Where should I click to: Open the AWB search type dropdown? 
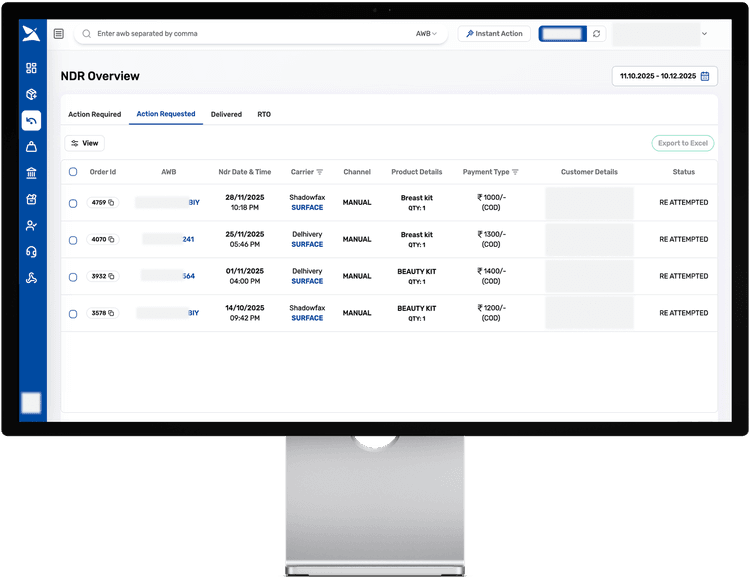[x=426, y=34]
